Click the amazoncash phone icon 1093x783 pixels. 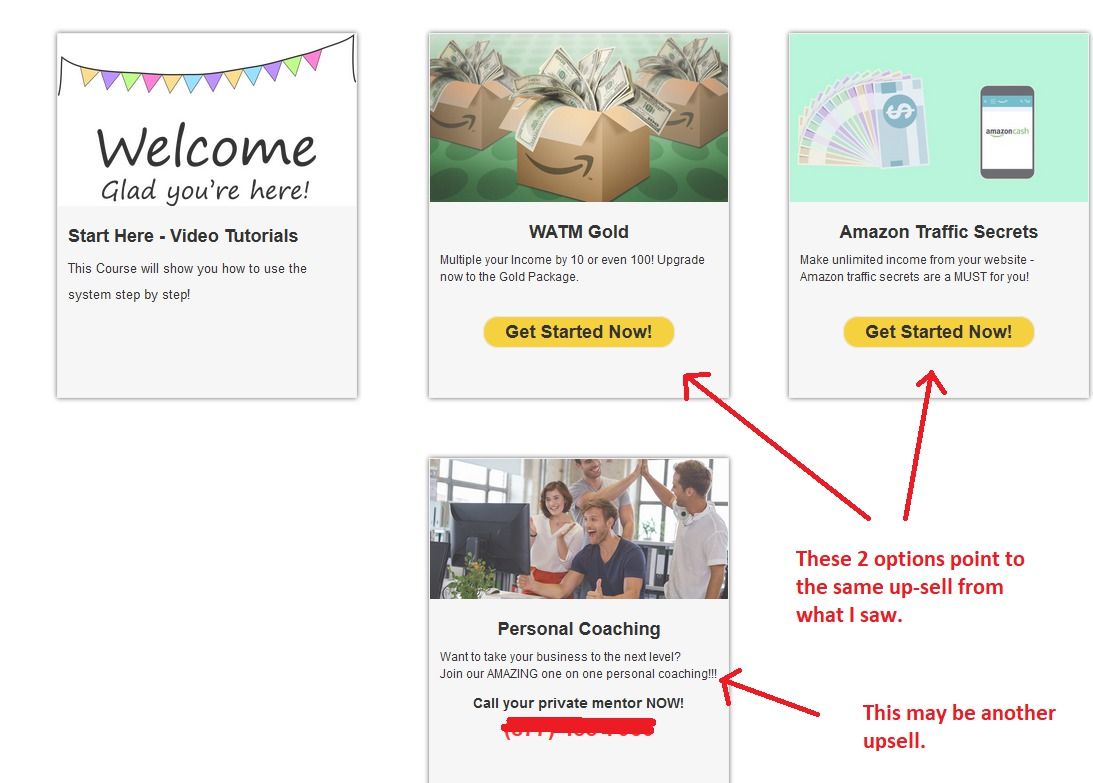click(x=1007, y=132)
